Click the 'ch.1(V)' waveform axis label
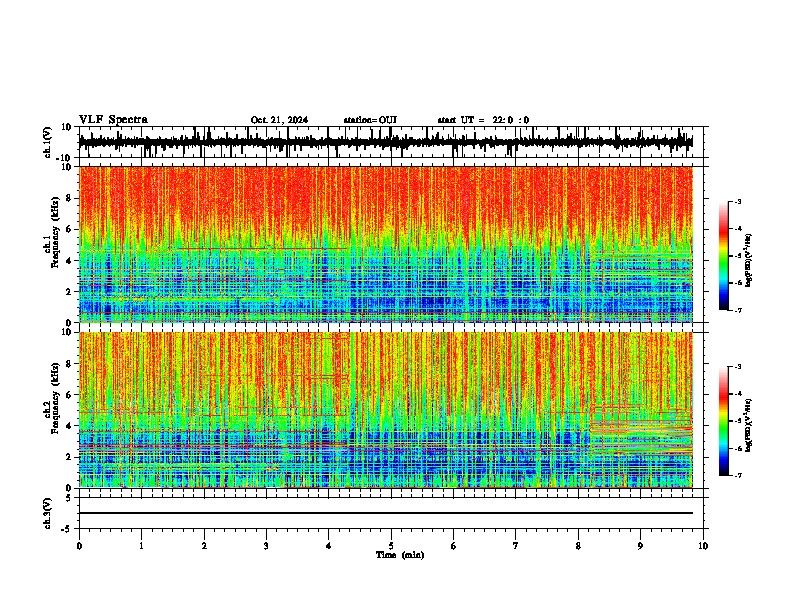 coord(48,142)
